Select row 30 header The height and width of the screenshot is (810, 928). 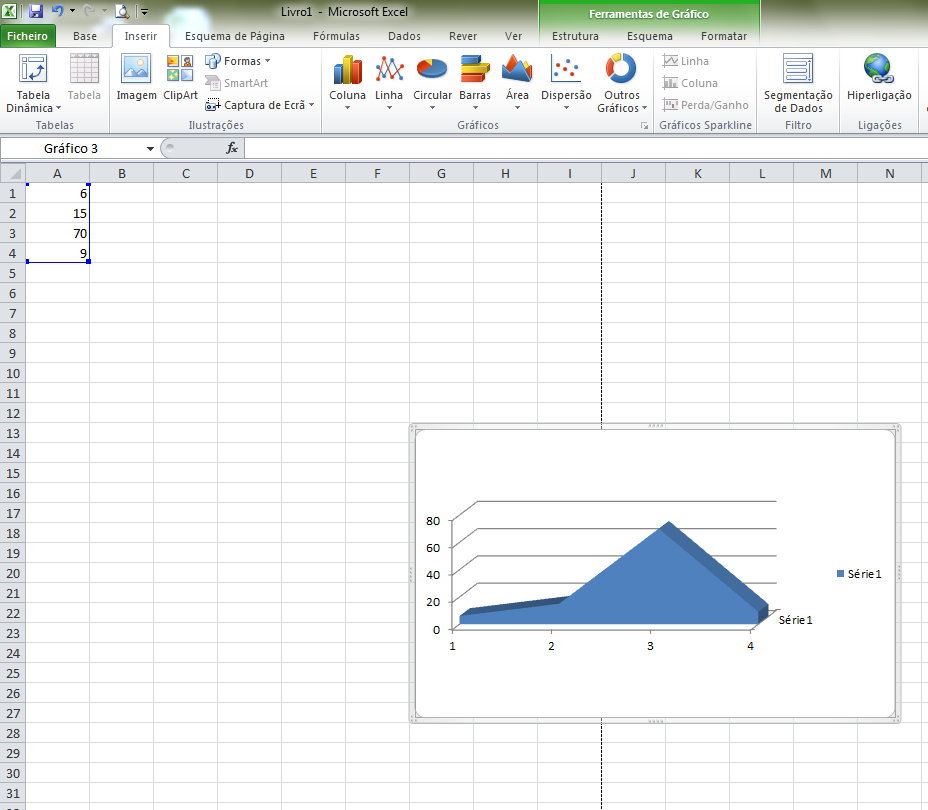coord(12,773)
